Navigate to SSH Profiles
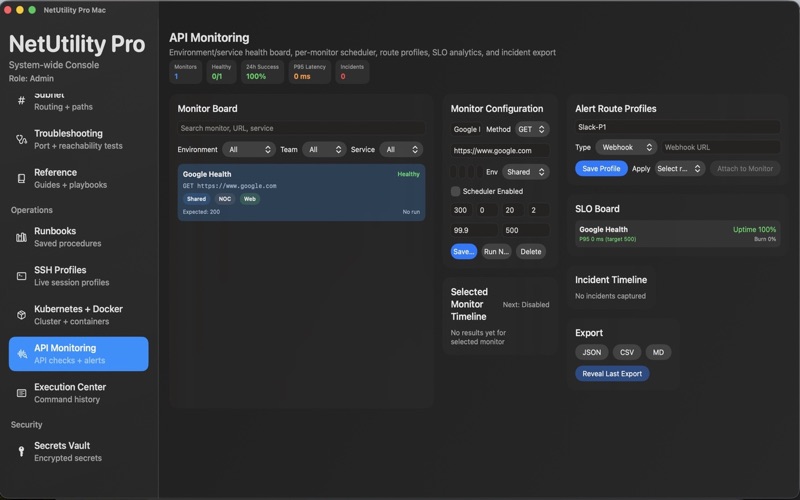The image size is (800, 500). 79,276
